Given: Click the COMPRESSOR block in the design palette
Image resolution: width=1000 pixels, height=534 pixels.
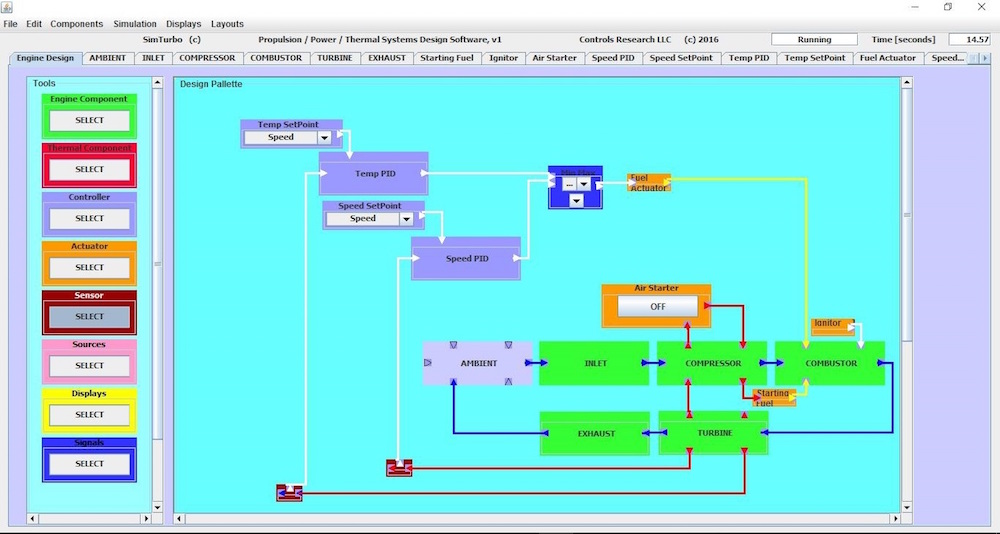Looking at the screenshot, I should pos(712,363).
